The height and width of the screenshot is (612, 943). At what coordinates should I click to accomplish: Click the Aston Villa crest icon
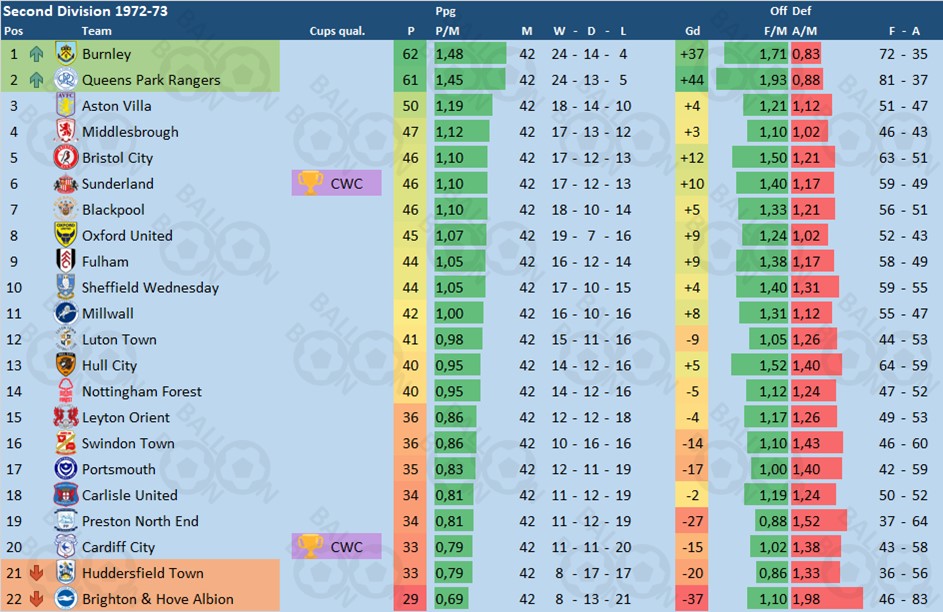pyautogui.click(x=66, y=105)
